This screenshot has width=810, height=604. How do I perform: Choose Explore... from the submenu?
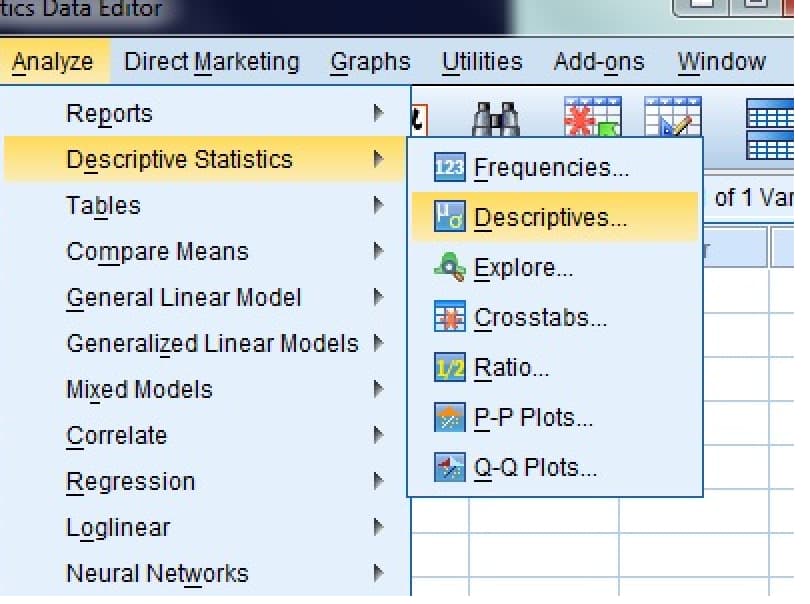[555, 267]
